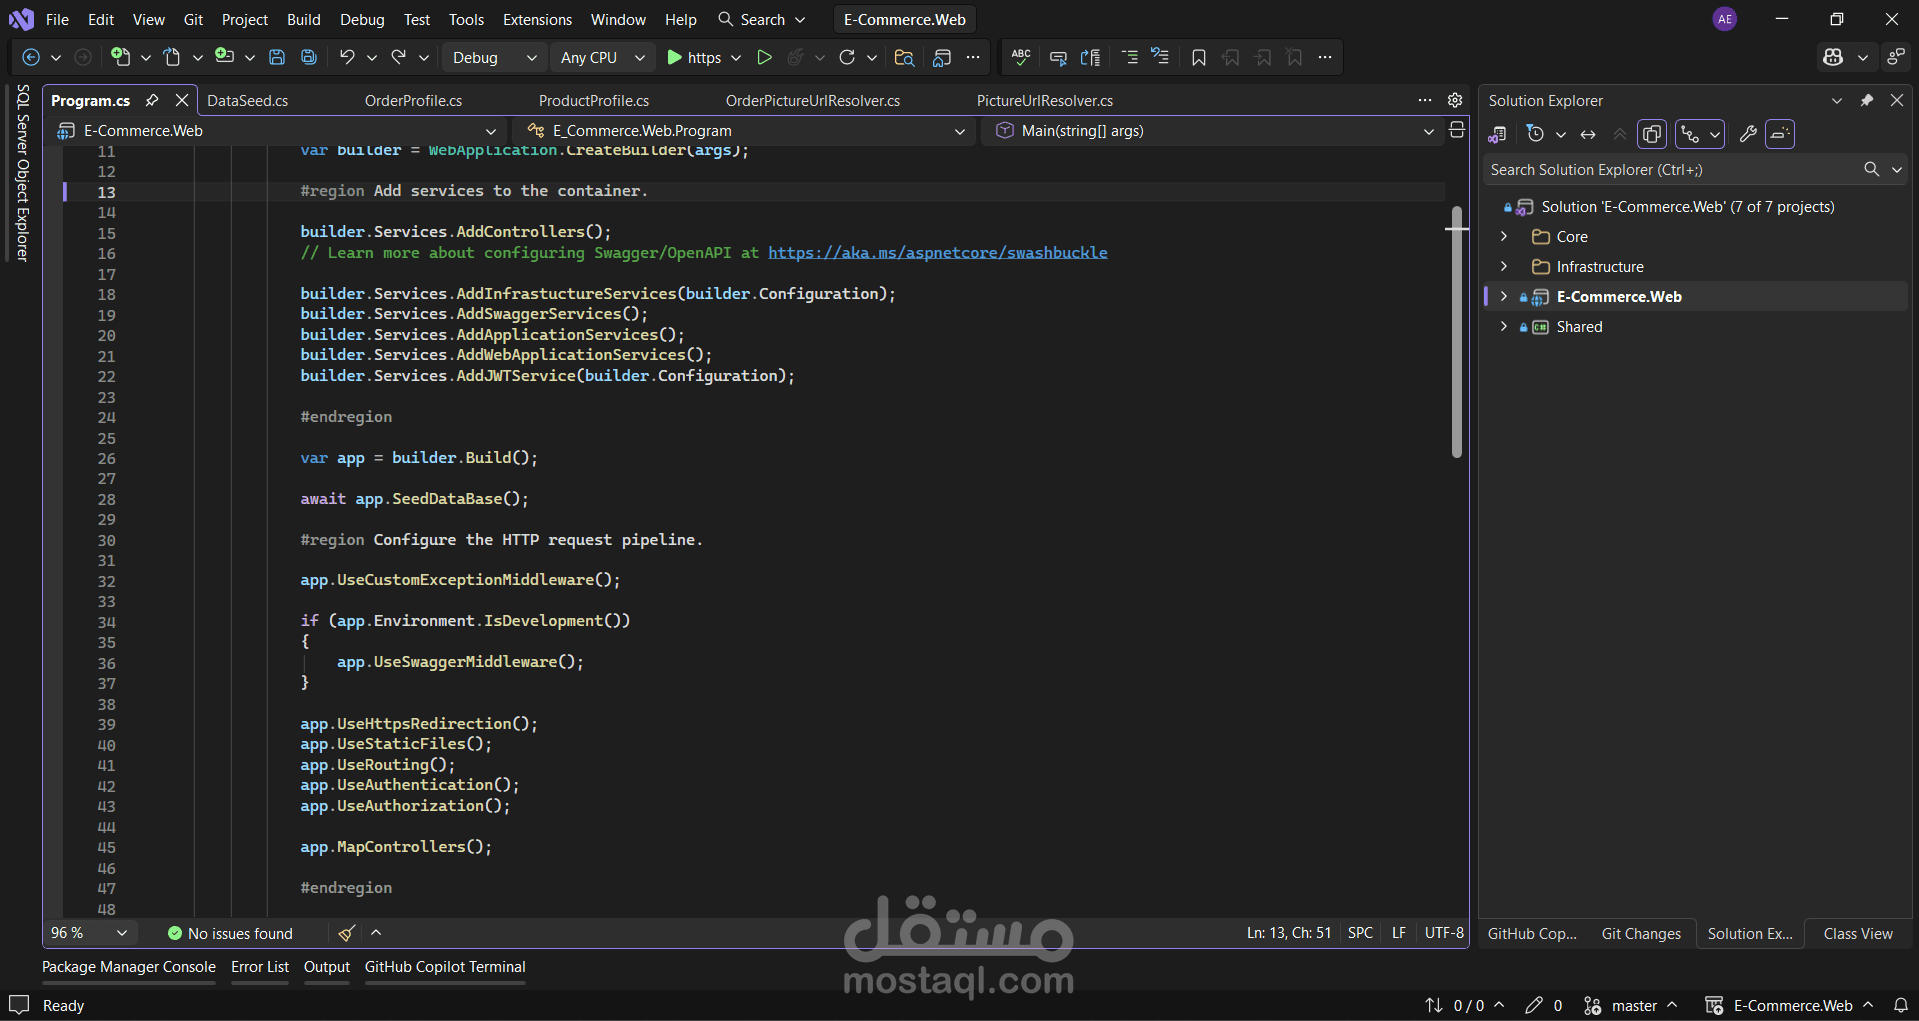Click the Navigate Backward arrow icon

coord(31,58)
